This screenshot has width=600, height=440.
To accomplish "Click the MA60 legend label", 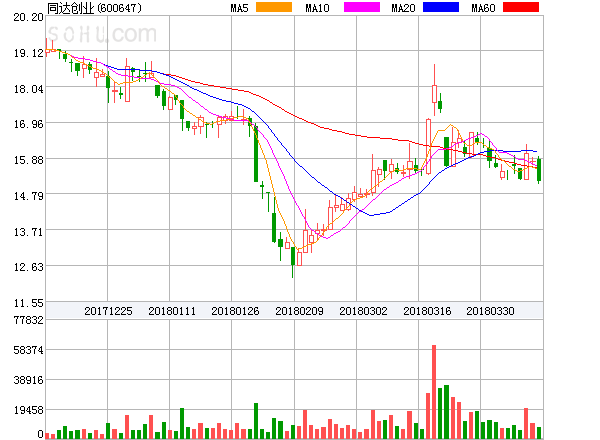I will click(483, 8).
